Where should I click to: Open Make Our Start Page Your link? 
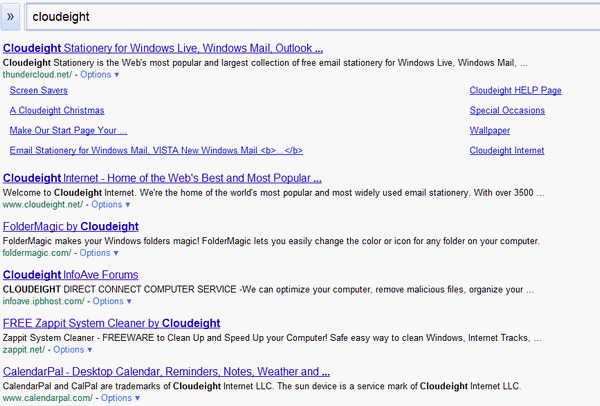[68, 130]
